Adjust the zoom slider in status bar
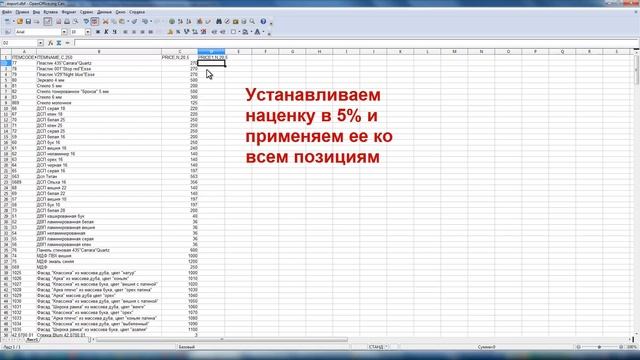This screenshot has height=360, width=640. tap(599, 347)
